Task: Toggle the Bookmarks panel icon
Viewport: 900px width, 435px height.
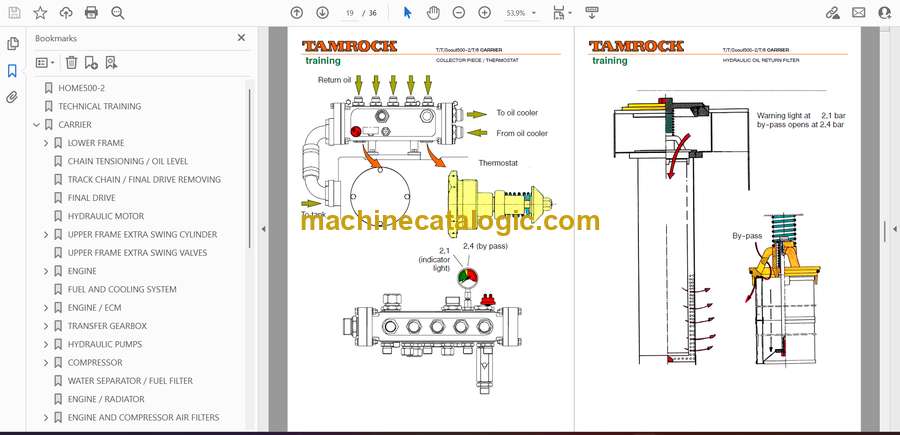Action: 12,71
